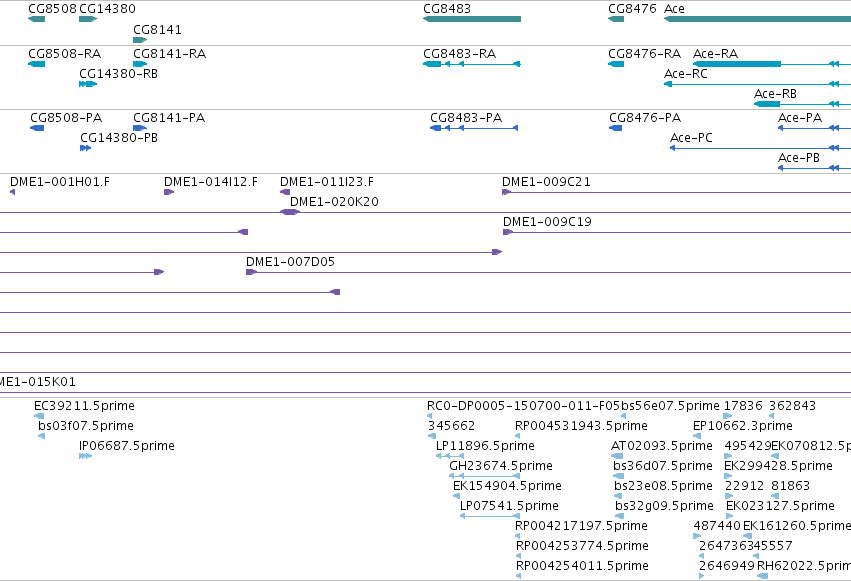Click the RP004253774.5prime EST glyph

click(x=518, y=556)
